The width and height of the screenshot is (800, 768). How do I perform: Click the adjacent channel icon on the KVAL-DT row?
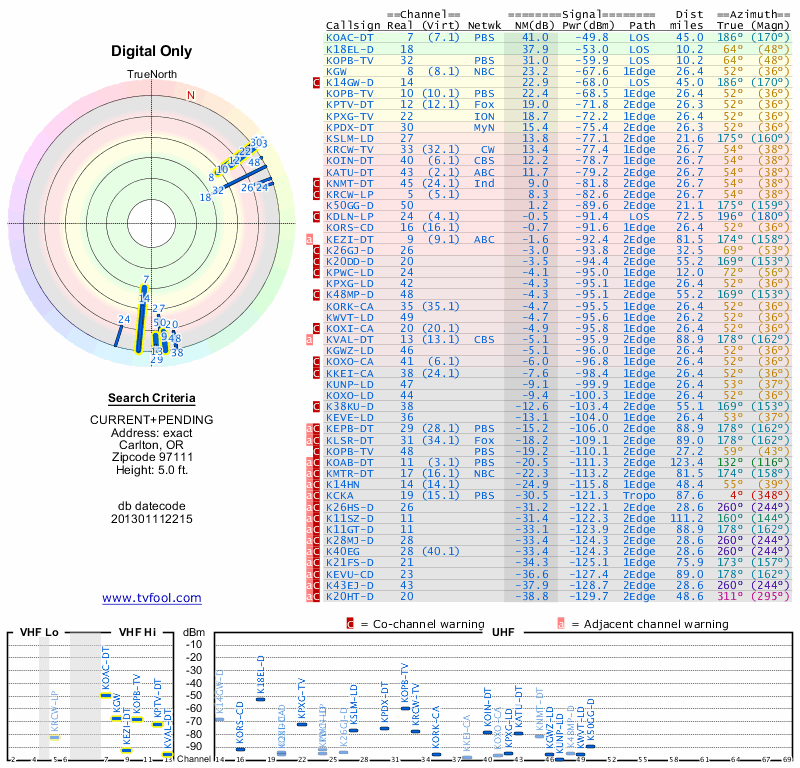[x=309, y=339]
